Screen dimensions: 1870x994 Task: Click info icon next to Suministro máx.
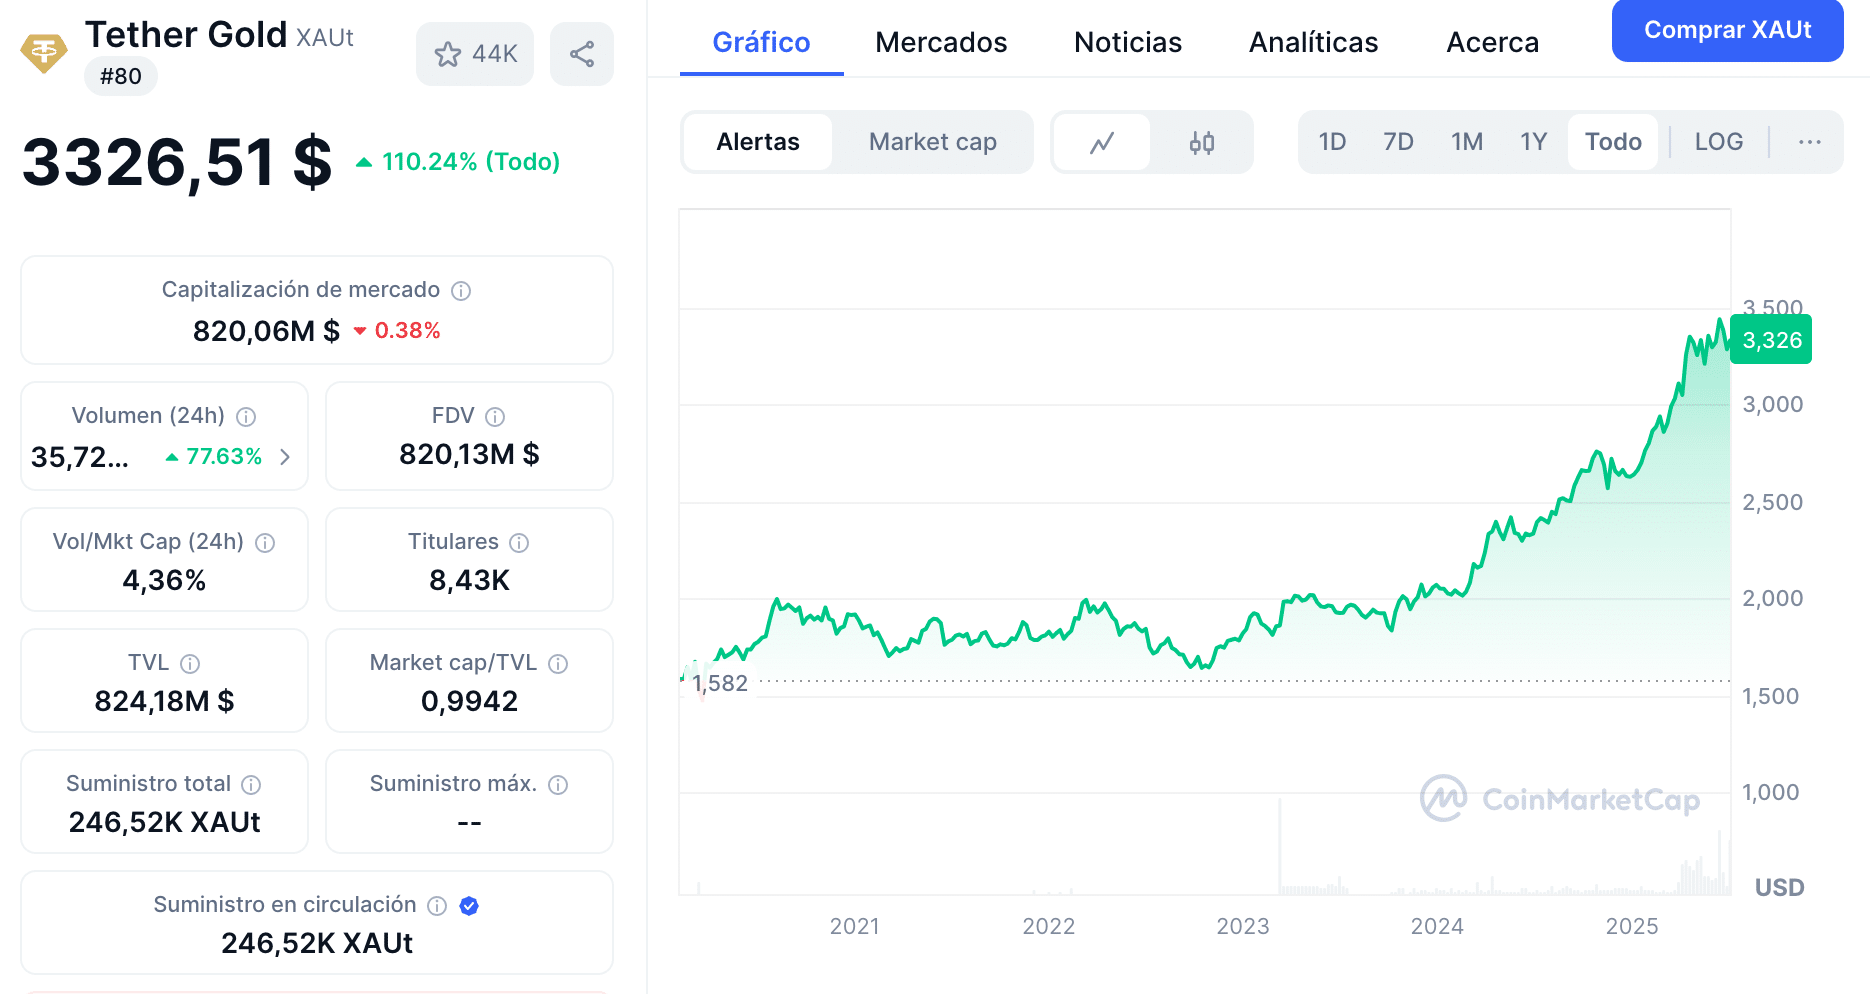pyautogui.click(x=558, y=785)
